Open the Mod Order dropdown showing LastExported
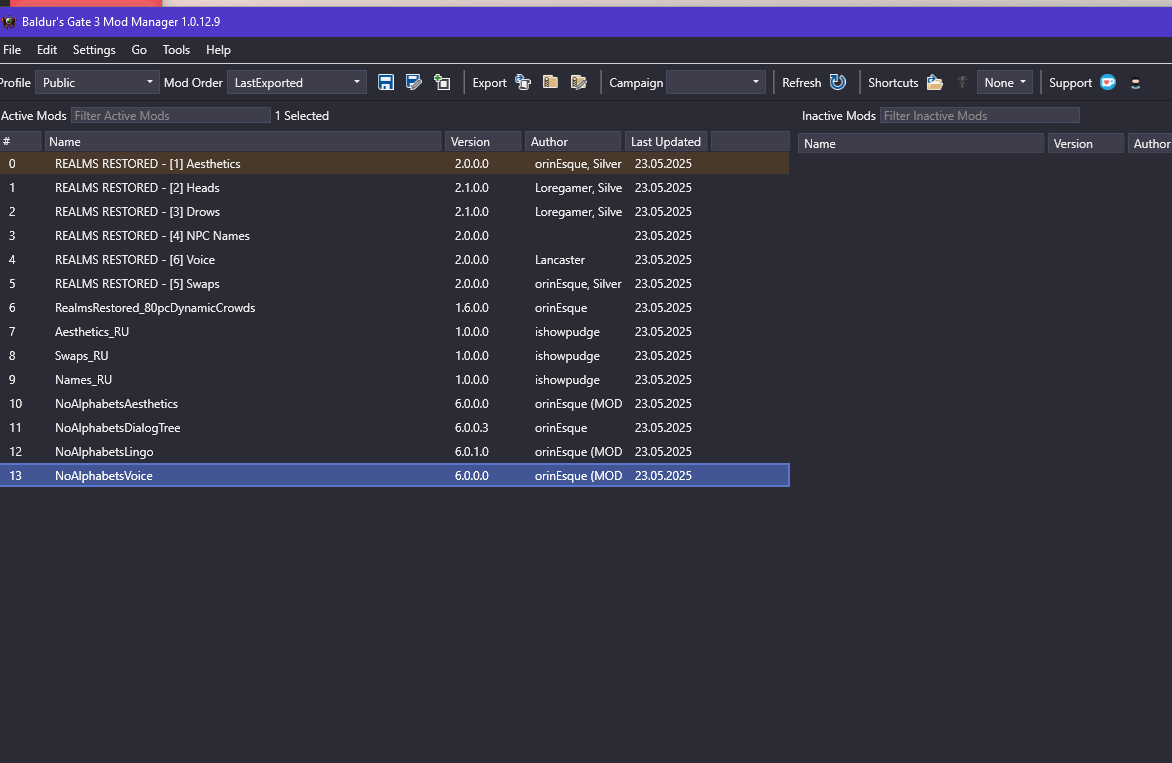1172x763 pixels. coord(297,82)
